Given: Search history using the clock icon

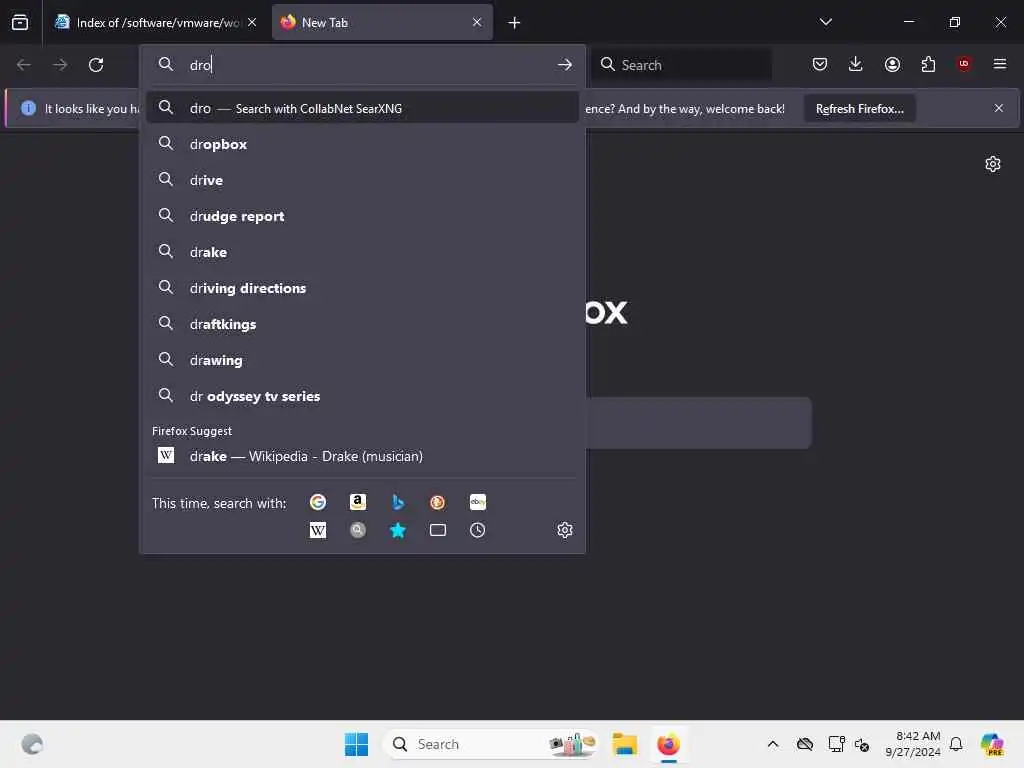Looking at the screenshot, I should [477, 530].
